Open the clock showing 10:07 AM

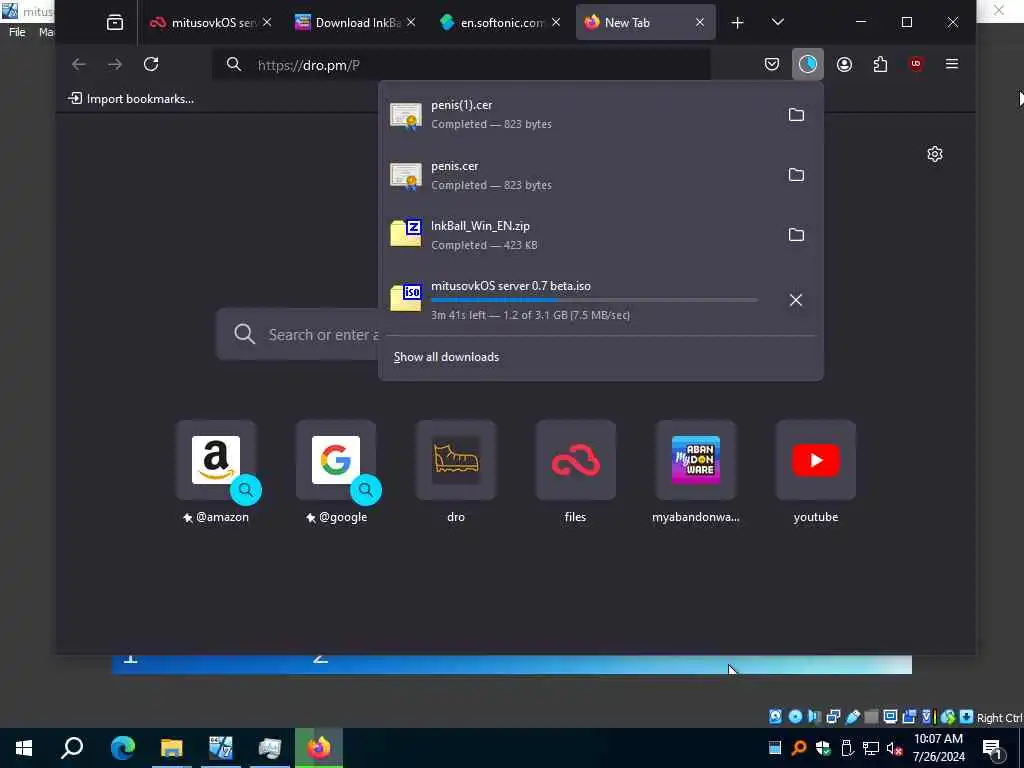938,748
